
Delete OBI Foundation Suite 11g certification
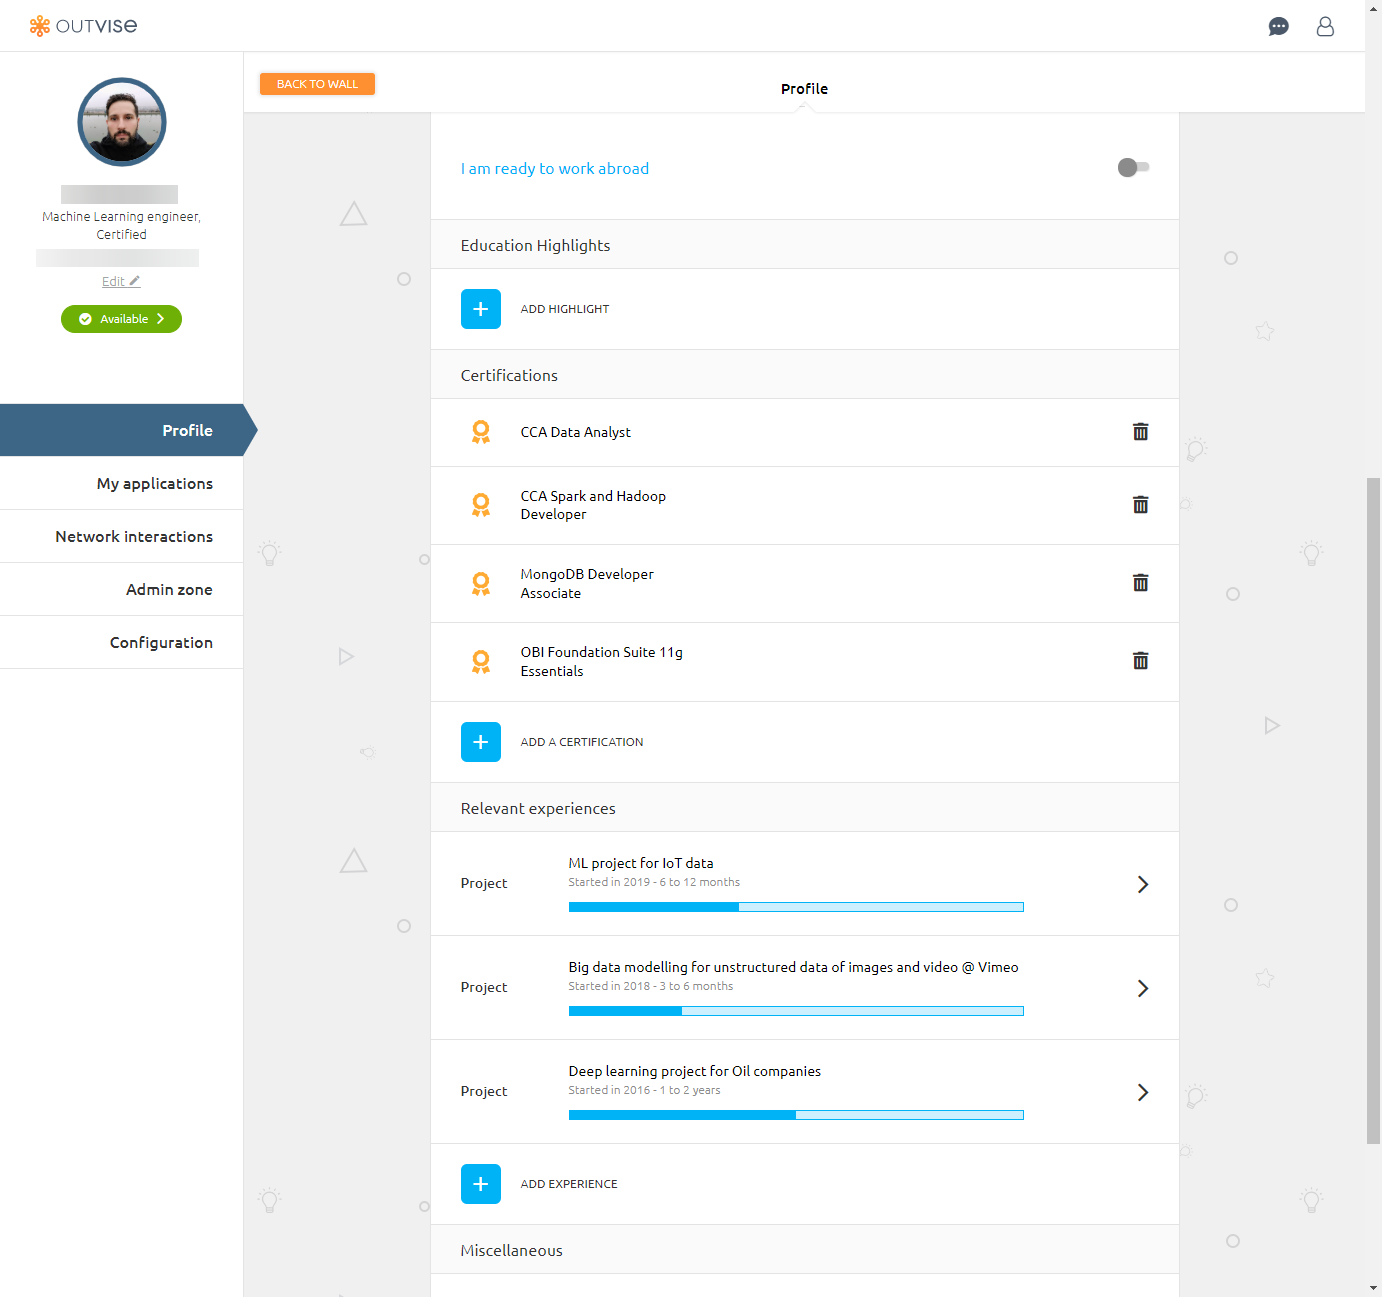coord(1140,661)
